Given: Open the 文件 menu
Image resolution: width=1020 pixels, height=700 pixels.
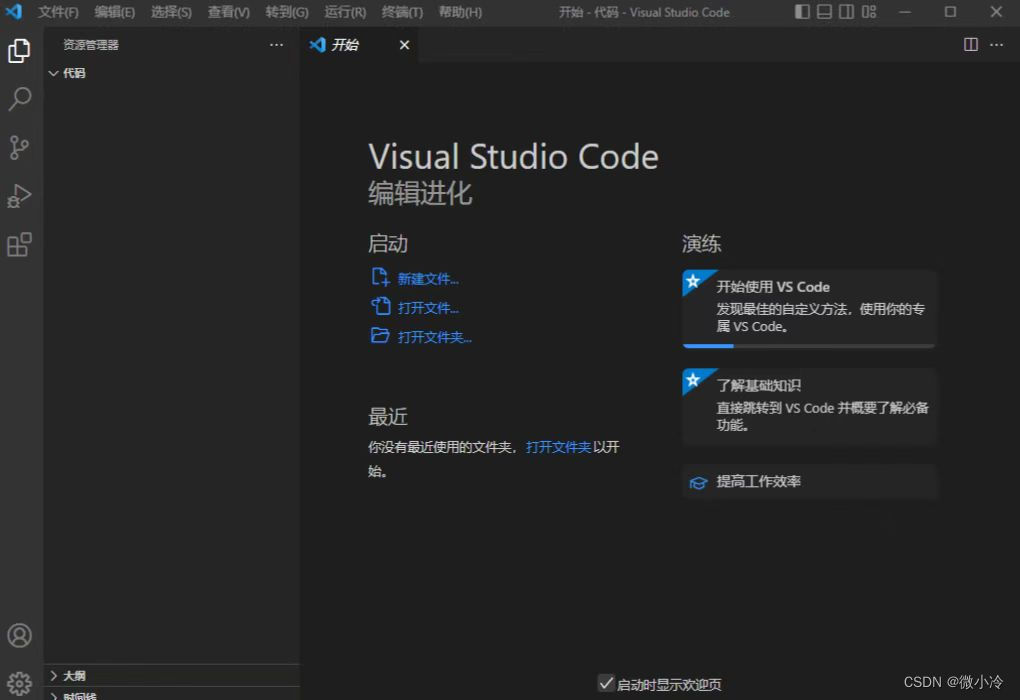Looking at the screenshot, I should tap(57, 12).
